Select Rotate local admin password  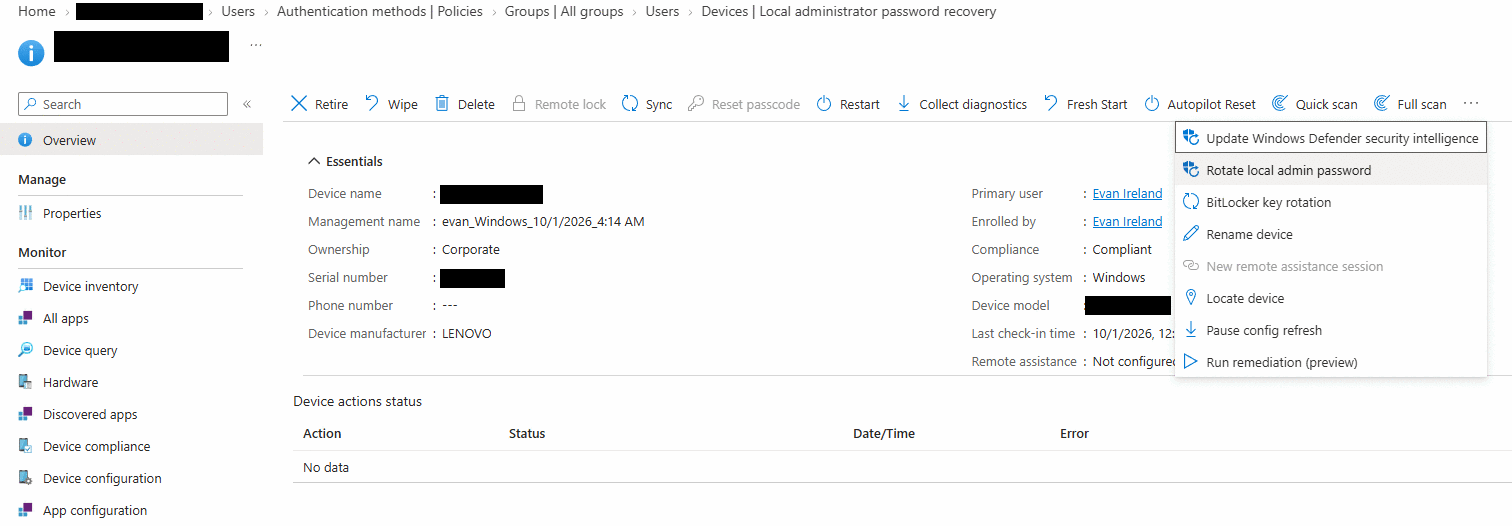pos(1331,170)
